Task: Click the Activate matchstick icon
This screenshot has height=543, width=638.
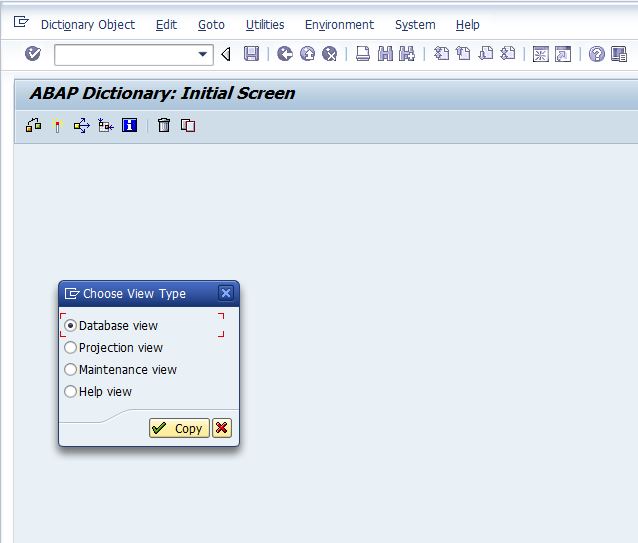Action: (57, 126)
